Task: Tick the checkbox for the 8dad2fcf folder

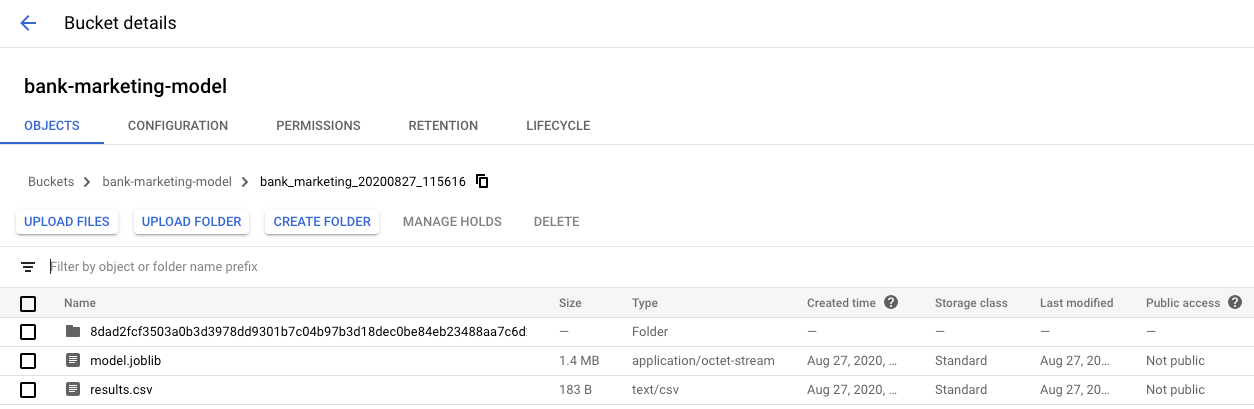Action: click(28, 332)
